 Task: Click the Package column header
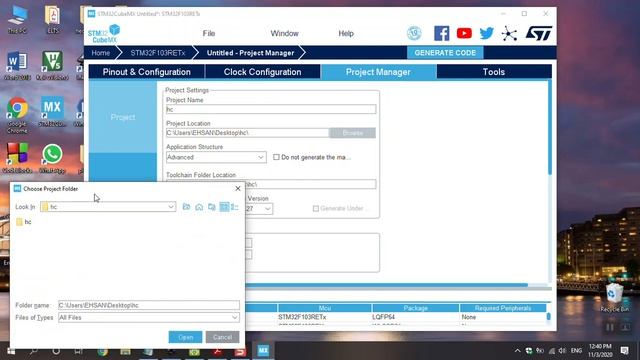tap(416, 308)
